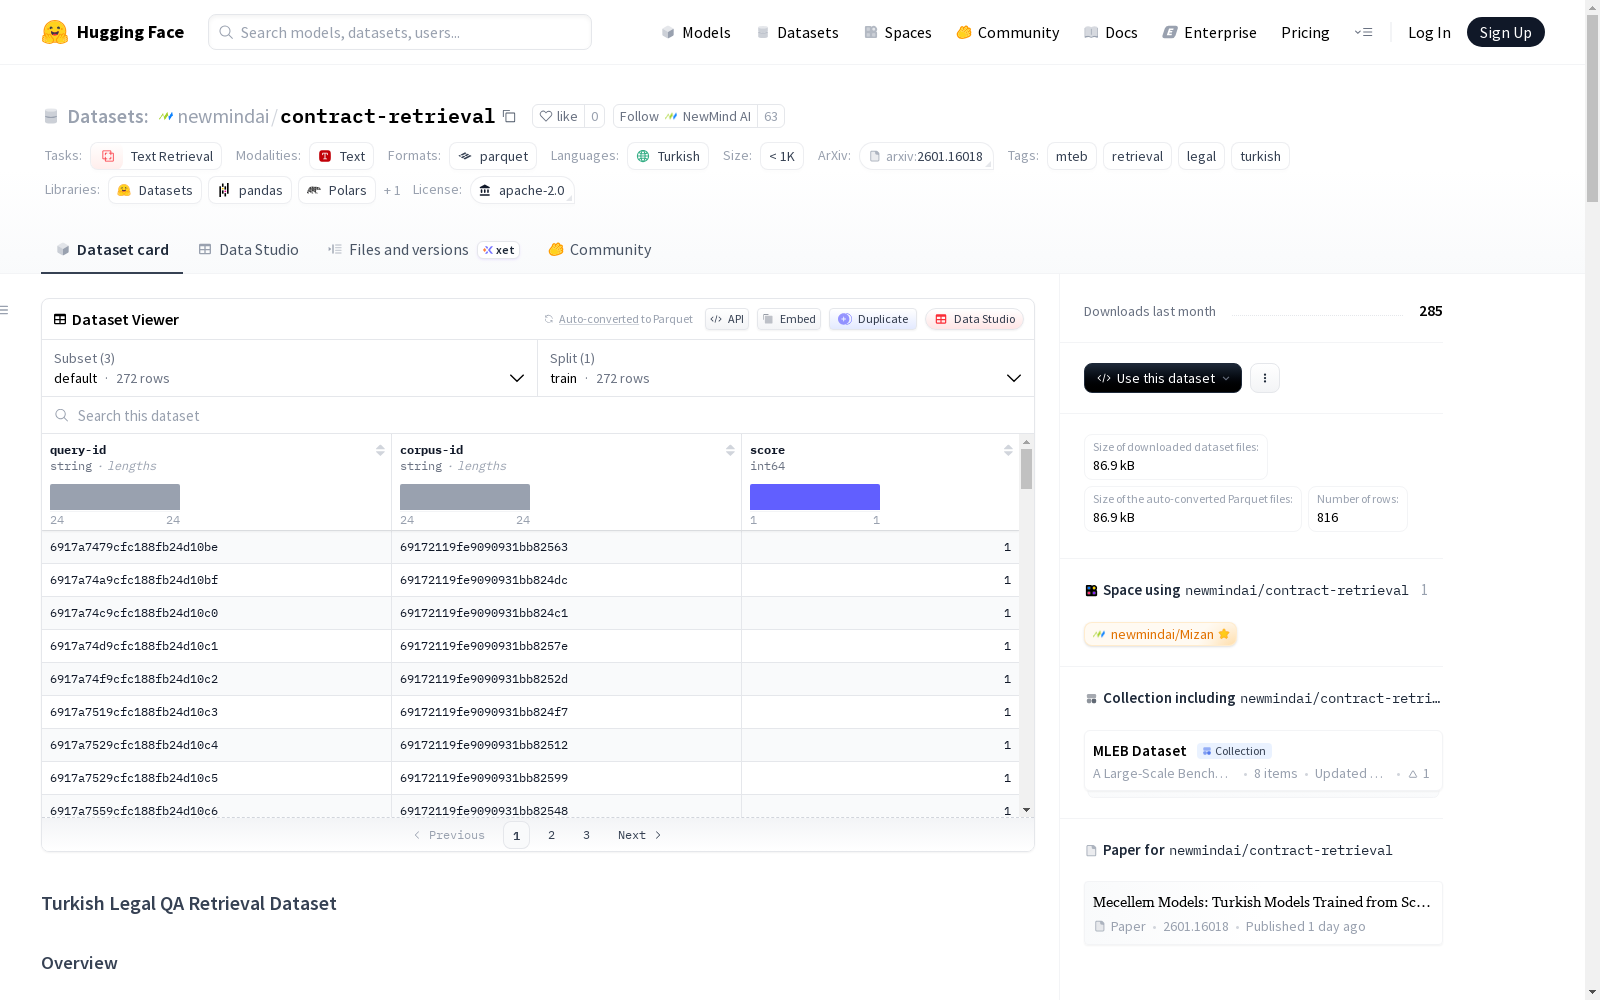
Task: Open the newmindai organization link
Action: click(223, 116)
